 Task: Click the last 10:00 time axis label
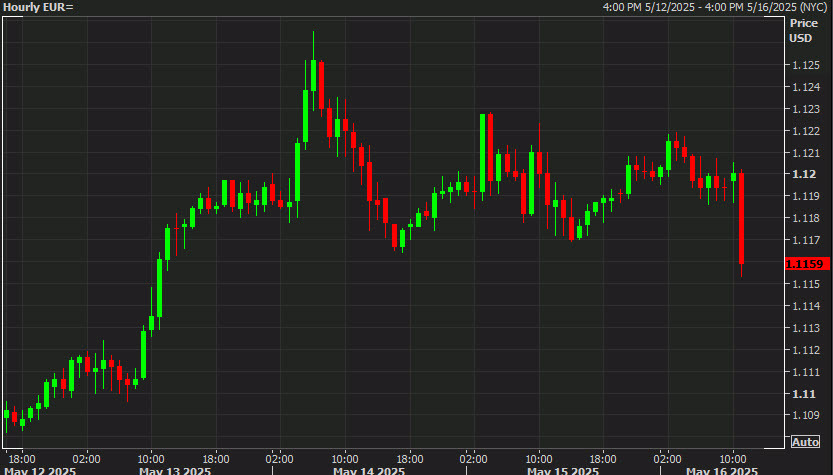pos(733,459)
